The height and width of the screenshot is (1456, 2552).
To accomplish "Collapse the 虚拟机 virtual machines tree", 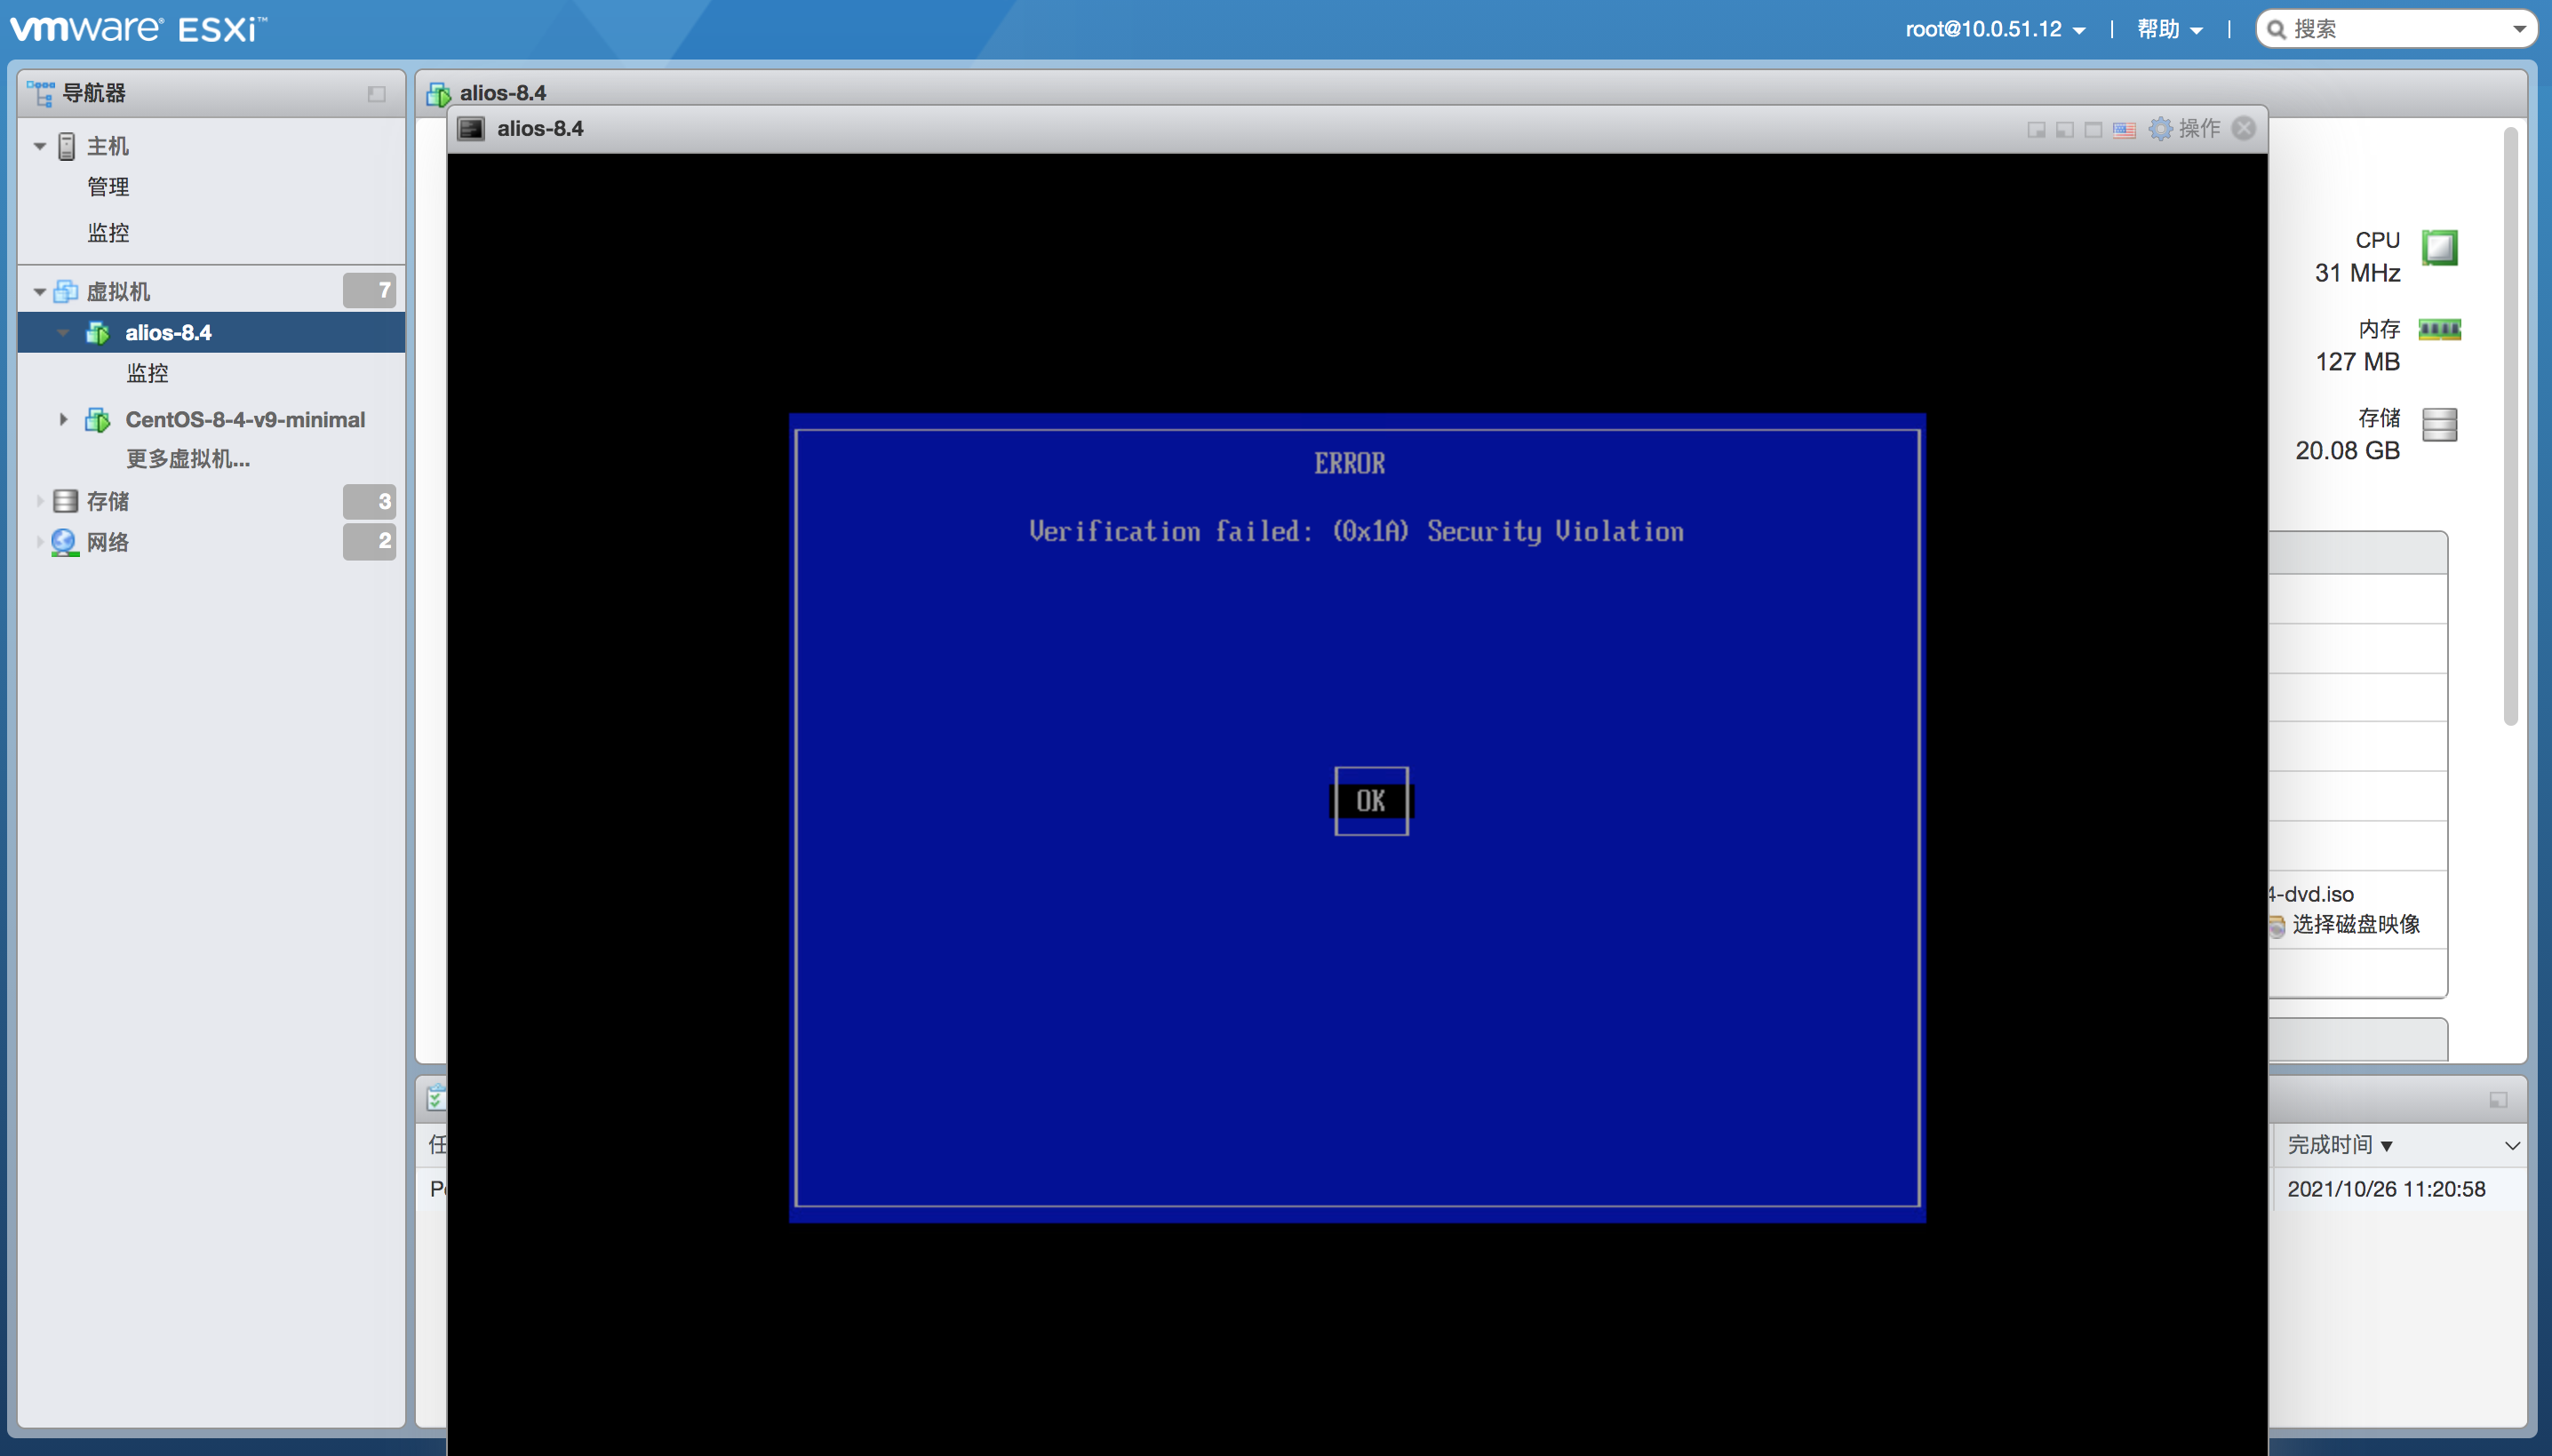I will (x=40, y=292).
